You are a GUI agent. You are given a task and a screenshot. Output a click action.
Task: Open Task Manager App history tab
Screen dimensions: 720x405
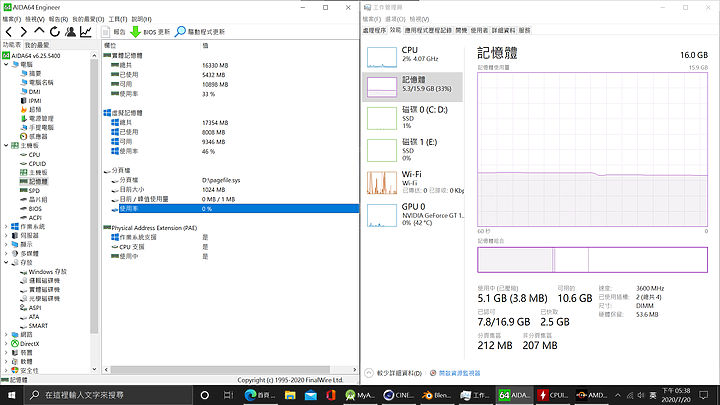[428, 30]
